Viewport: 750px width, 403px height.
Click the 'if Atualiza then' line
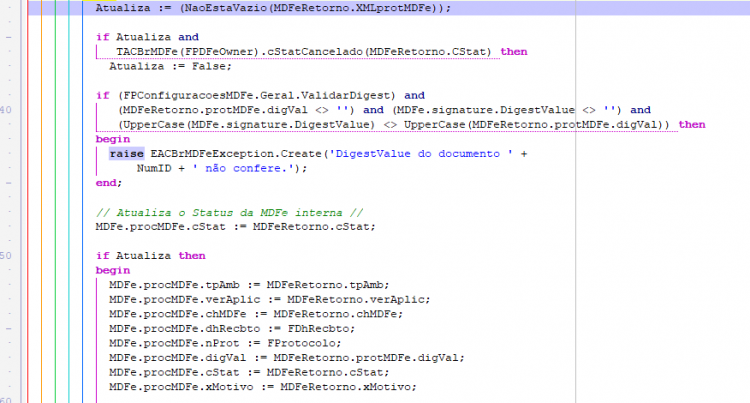click(151, 256)
